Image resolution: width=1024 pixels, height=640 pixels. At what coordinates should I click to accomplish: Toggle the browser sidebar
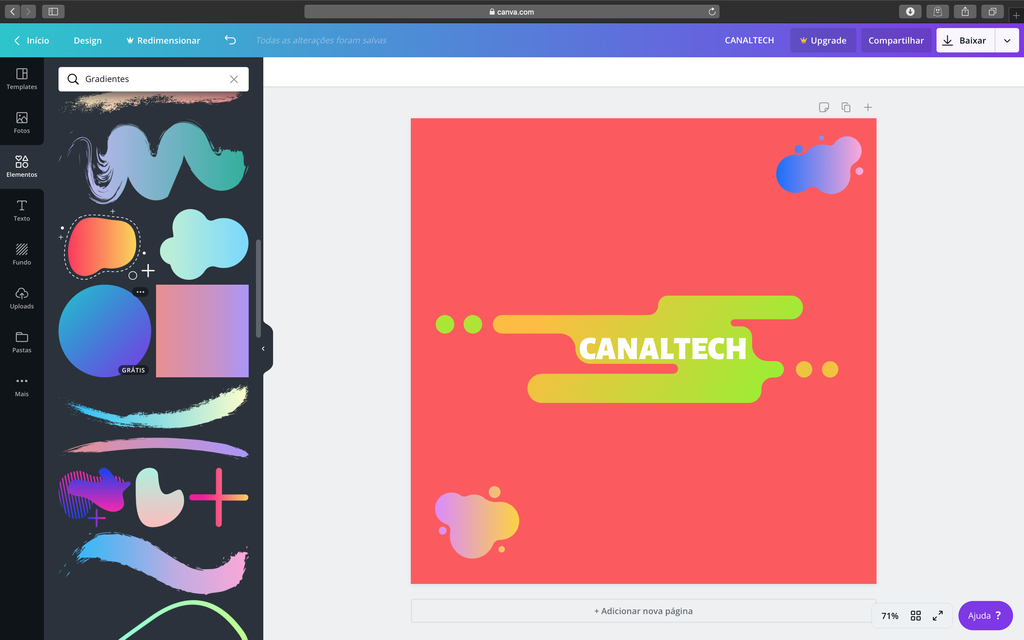pyautogui.click(x=54, y=11)
